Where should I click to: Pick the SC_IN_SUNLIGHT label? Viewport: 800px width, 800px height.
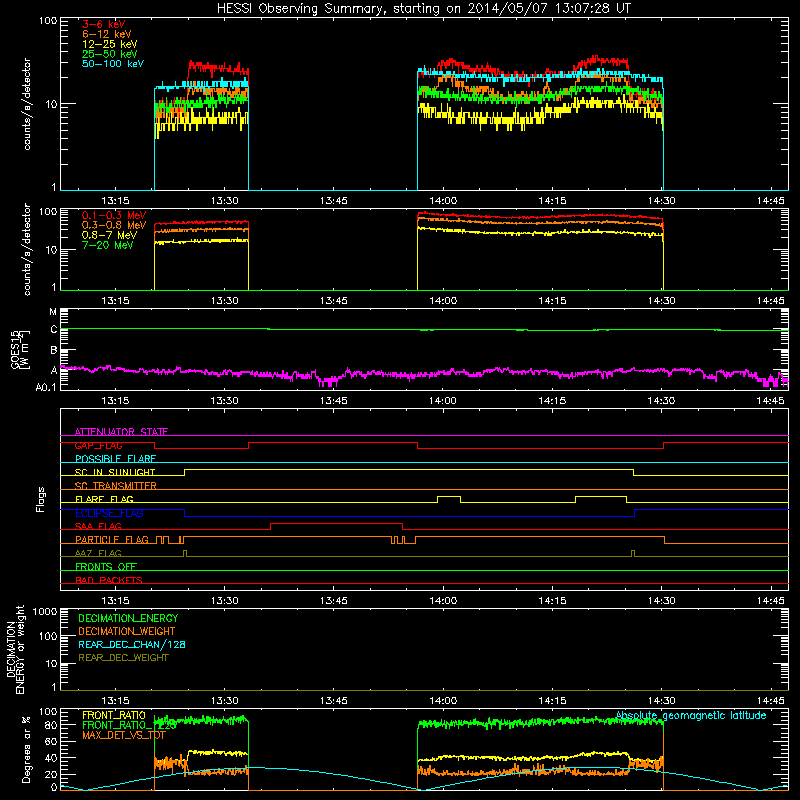pos(115,472)
